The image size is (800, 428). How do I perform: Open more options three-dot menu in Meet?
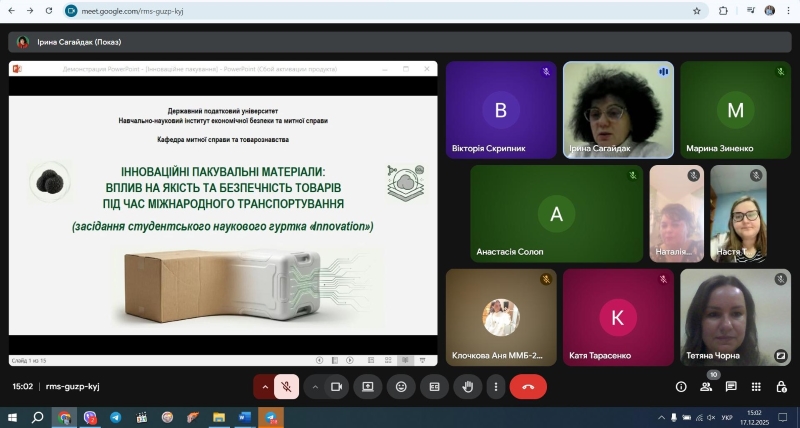pos(495,387)
